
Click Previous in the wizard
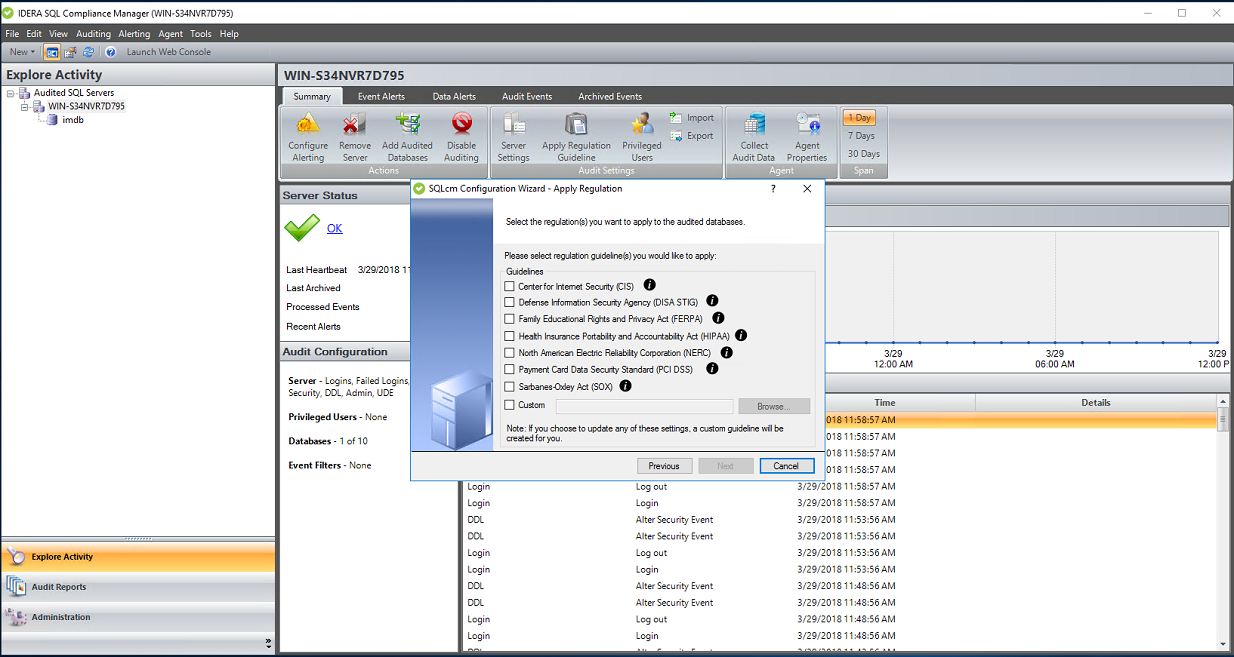point(664,466)
